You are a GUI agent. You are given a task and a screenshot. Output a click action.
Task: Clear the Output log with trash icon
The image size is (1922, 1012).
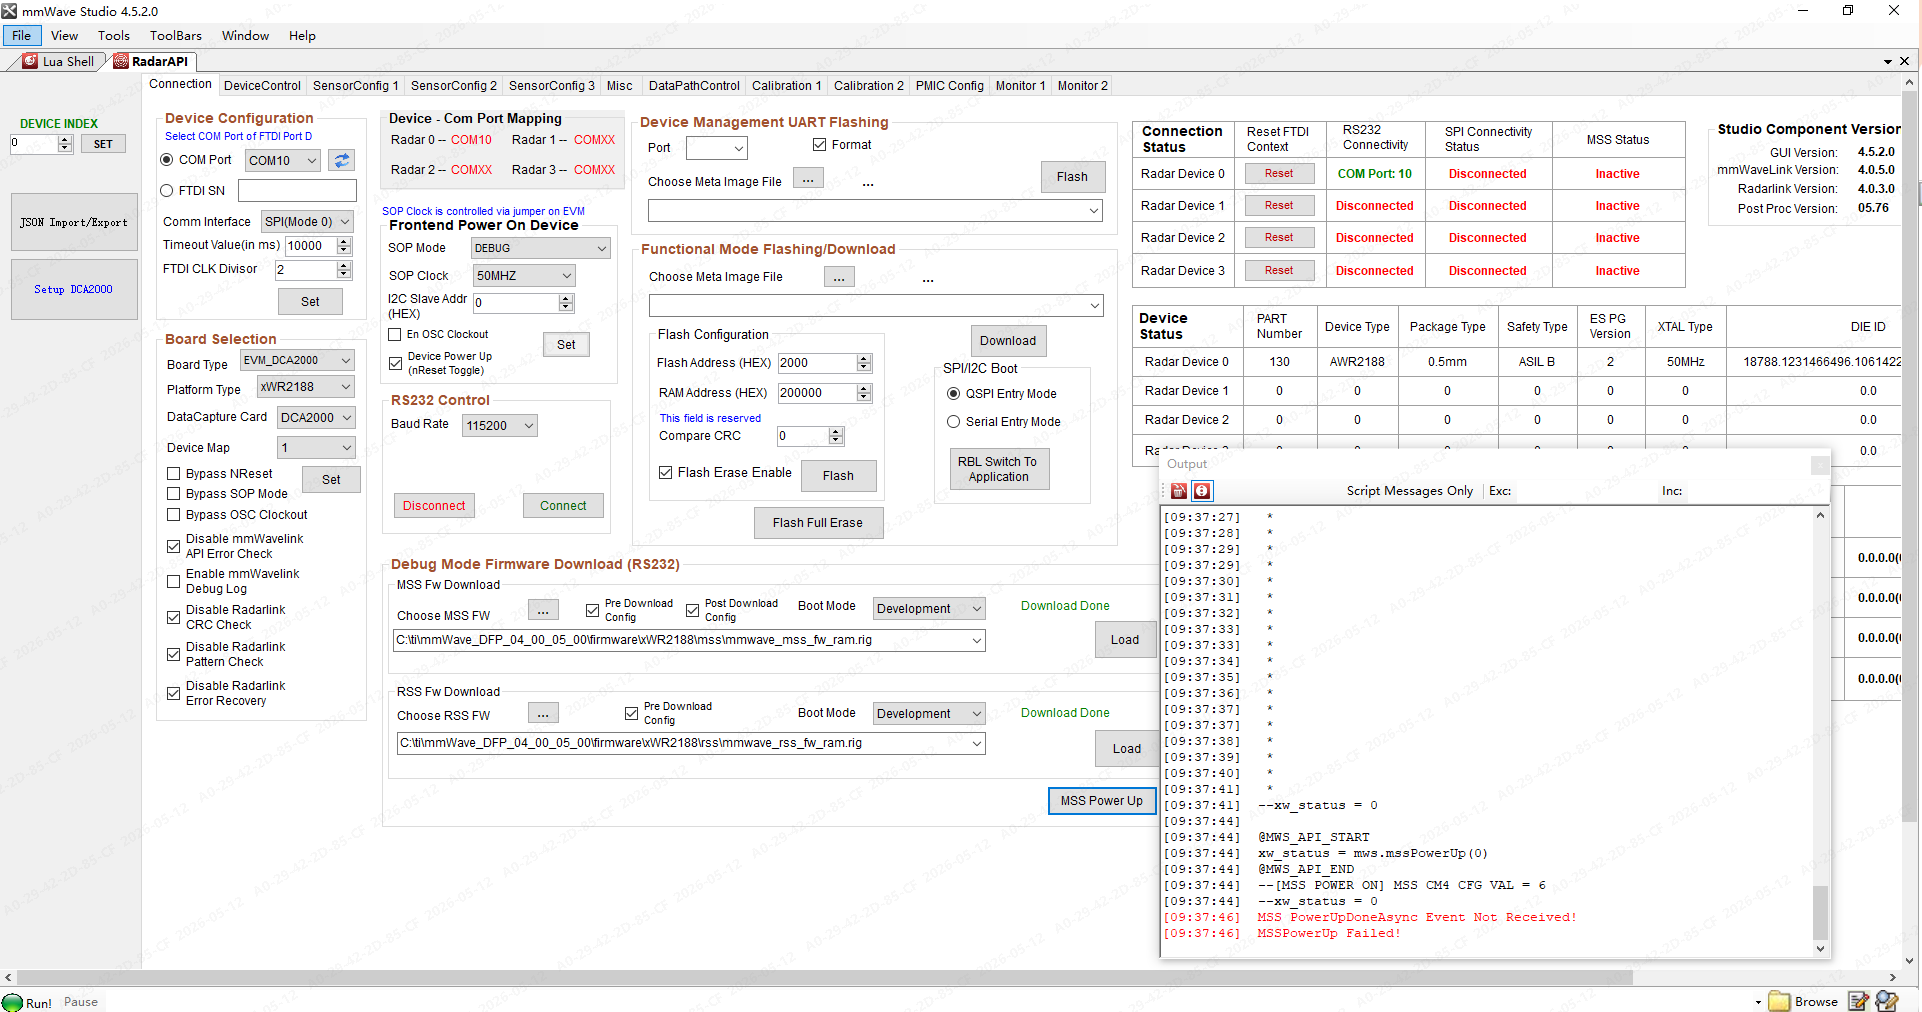(1179, 491)
